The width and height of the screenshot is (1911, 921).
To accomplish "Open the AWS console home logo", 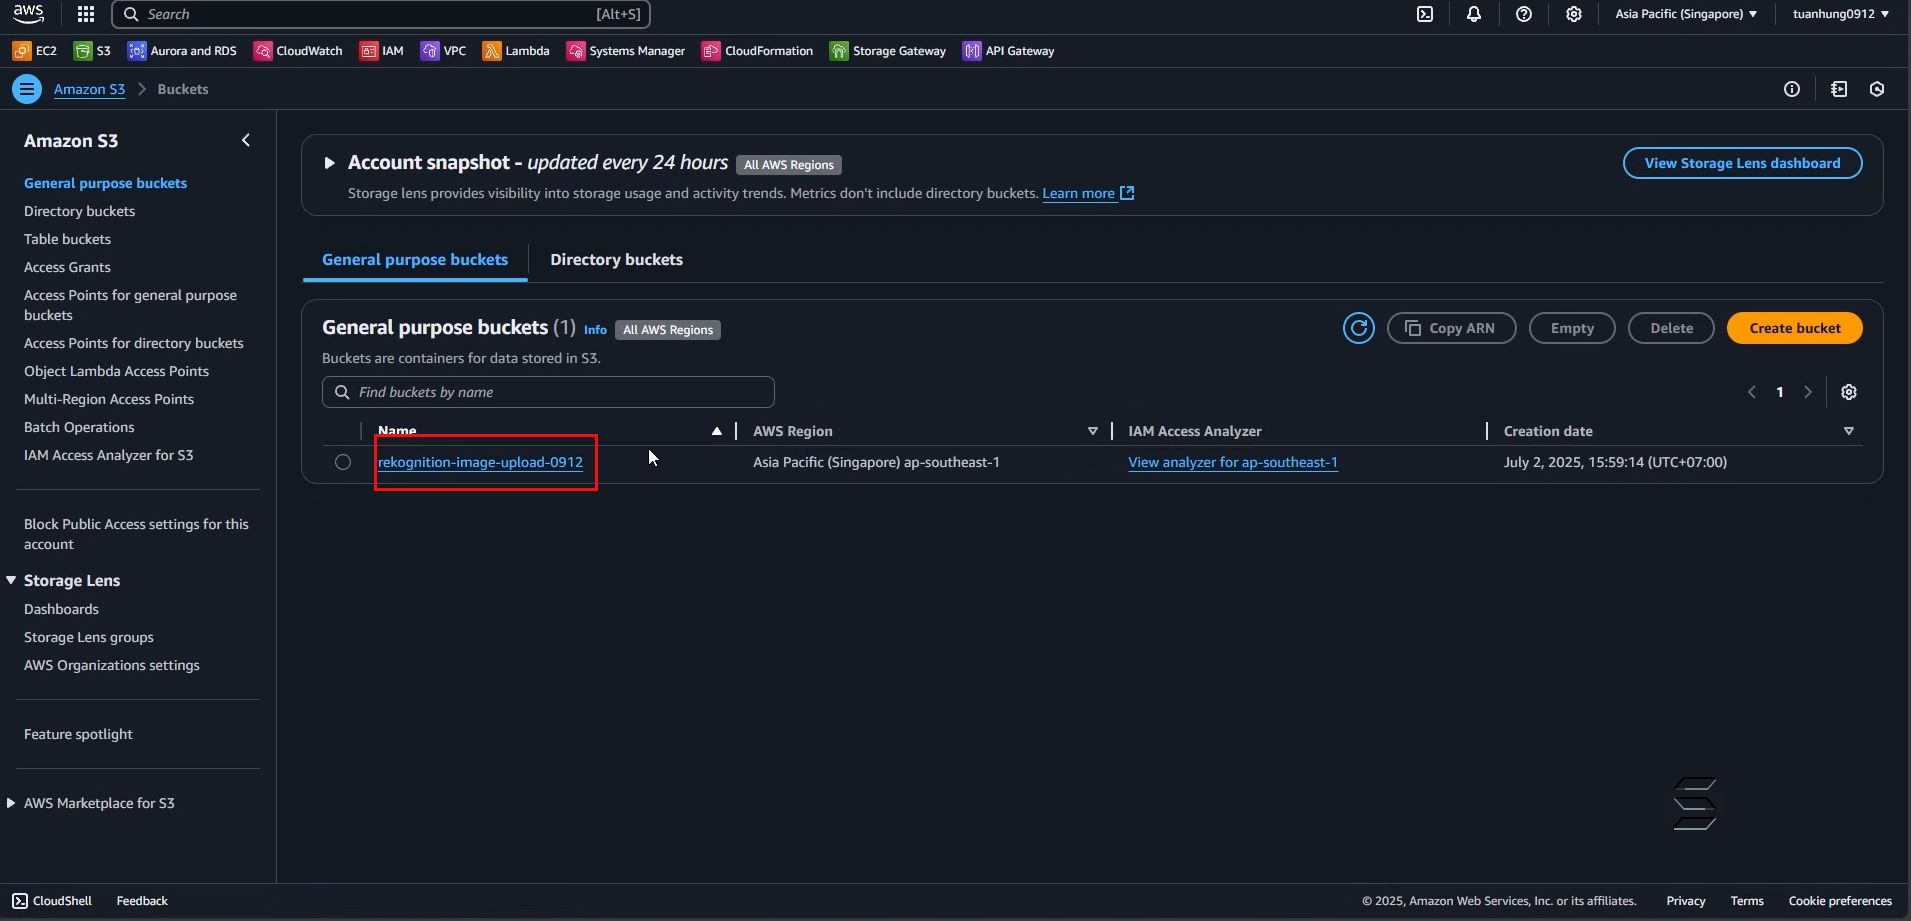I will [x=28, y=14].
